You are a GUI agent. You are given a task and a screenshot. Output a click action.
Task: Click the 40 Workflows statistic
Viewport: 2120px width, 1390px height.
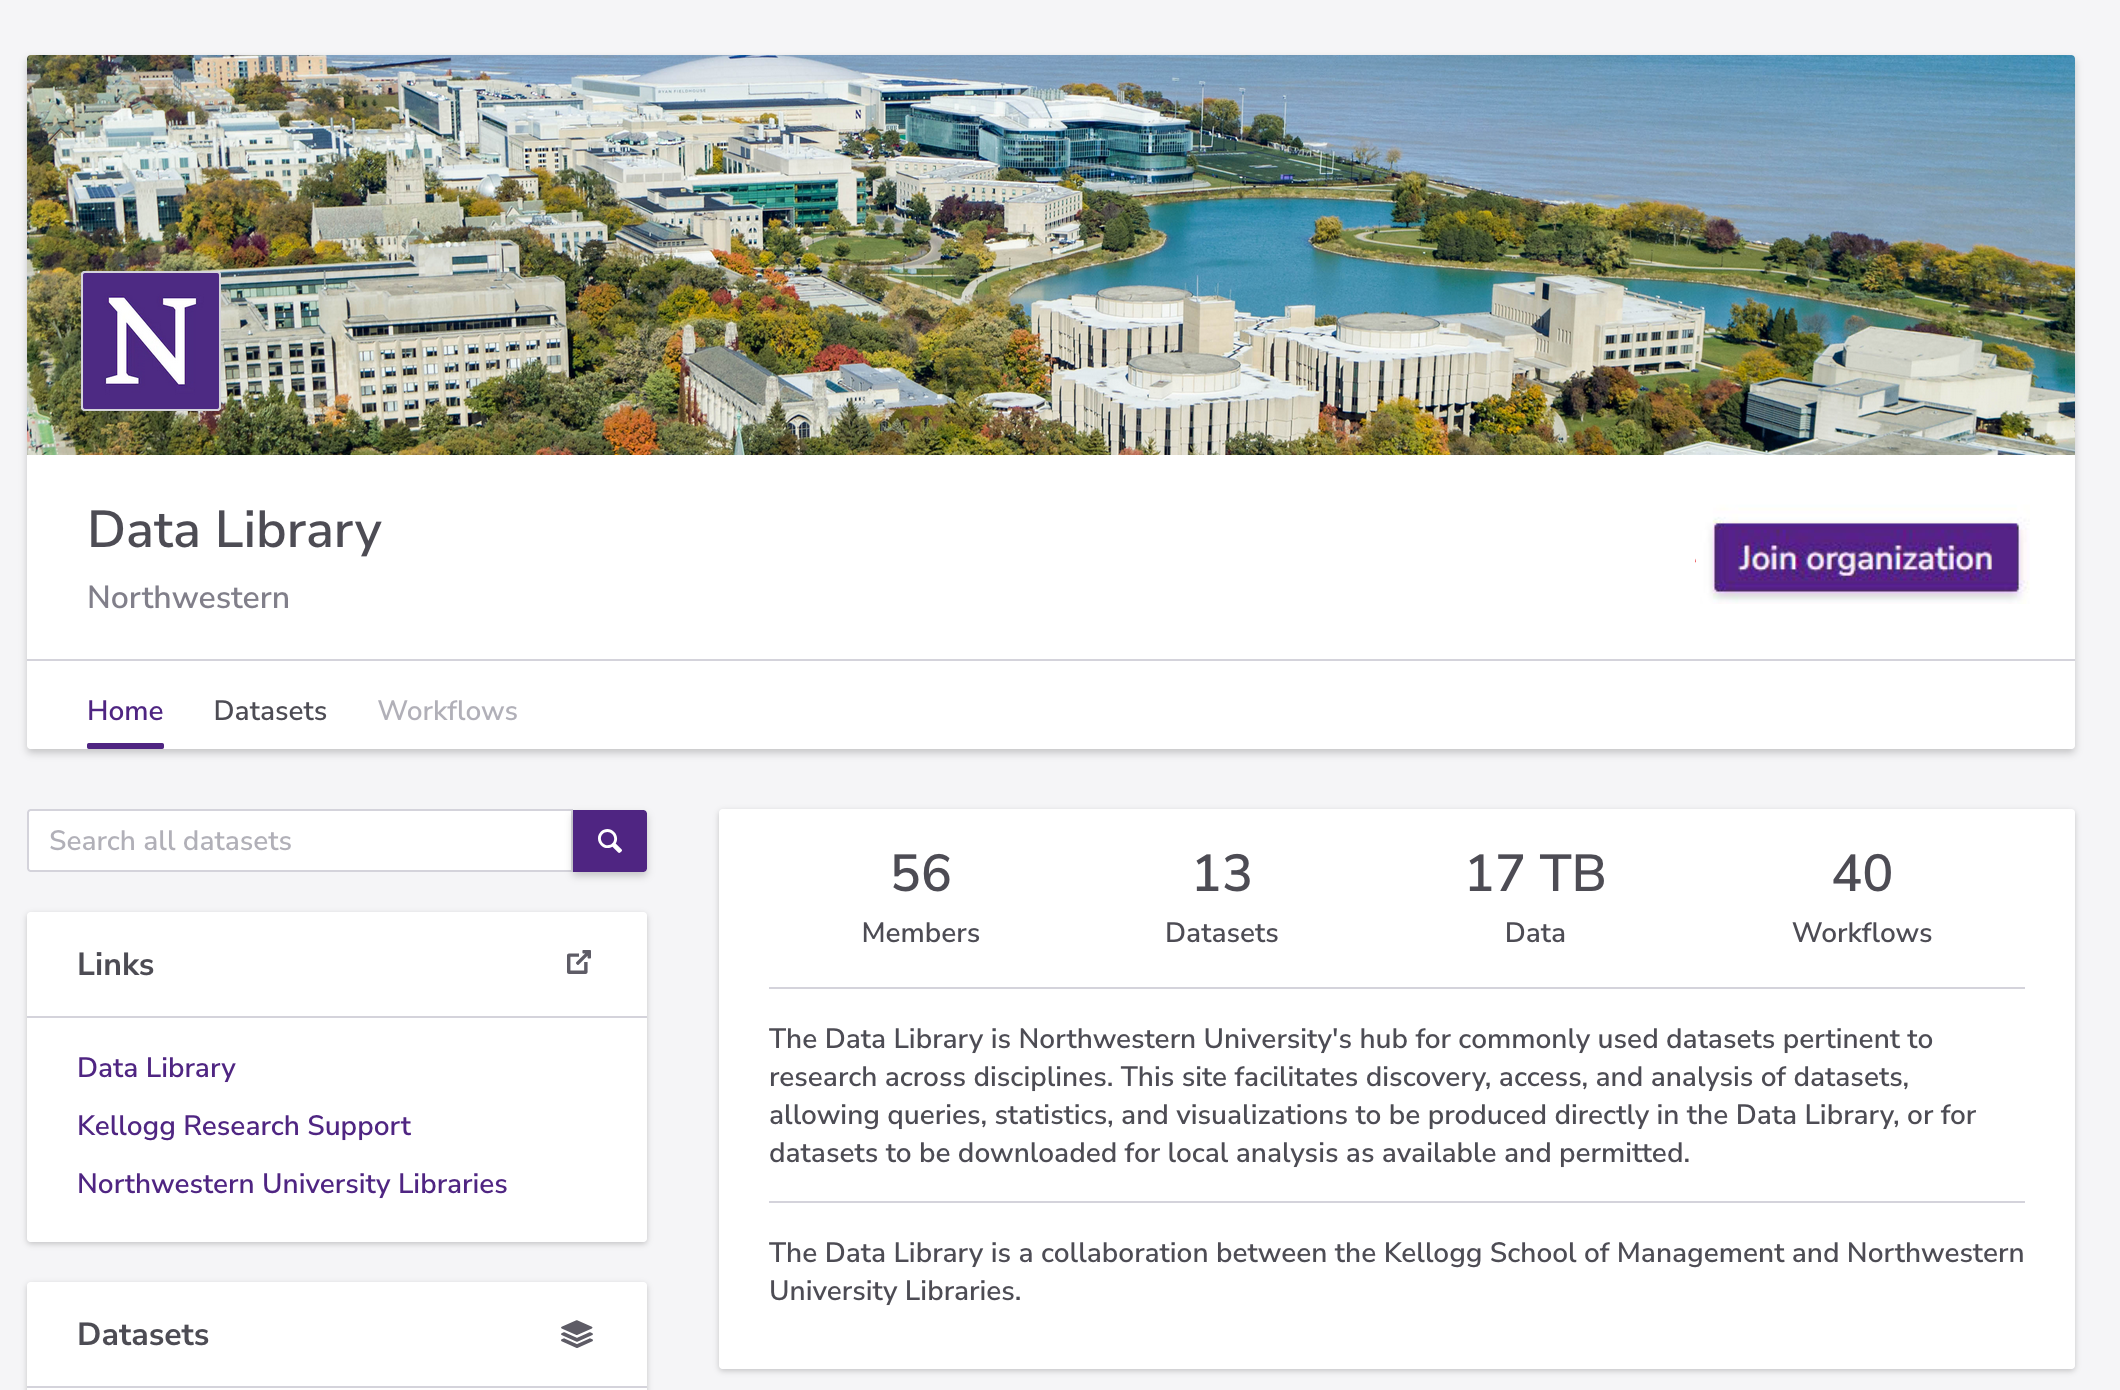tap(1862, 898)
